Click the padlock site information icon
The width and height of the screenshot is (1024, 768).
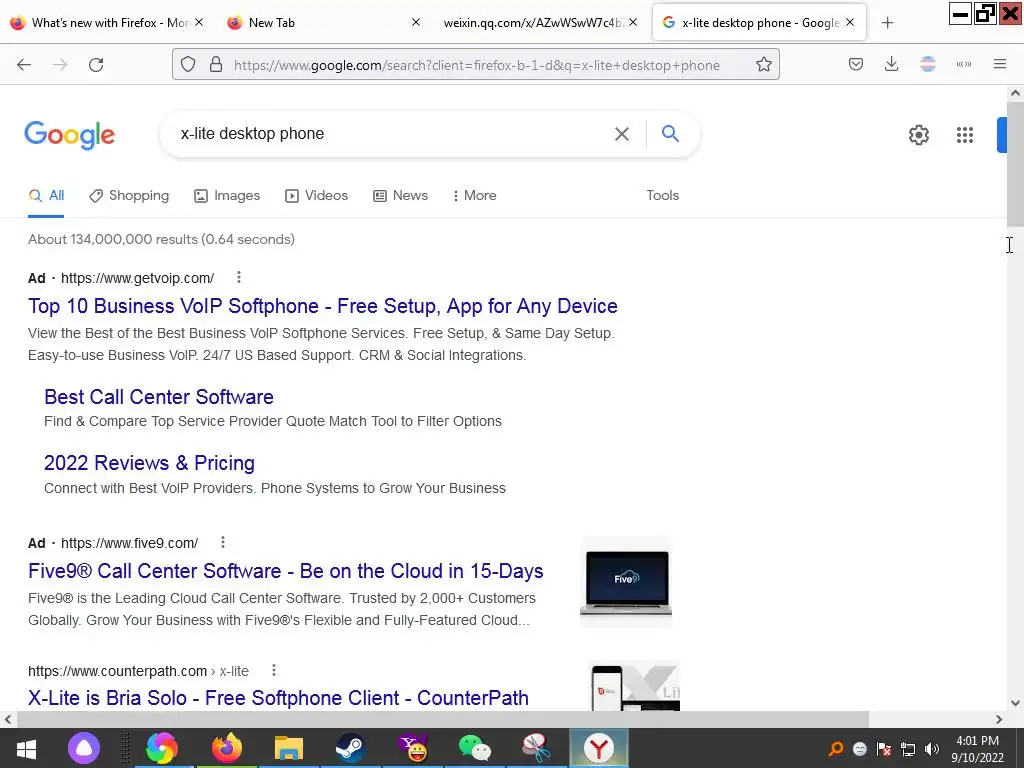216,65
